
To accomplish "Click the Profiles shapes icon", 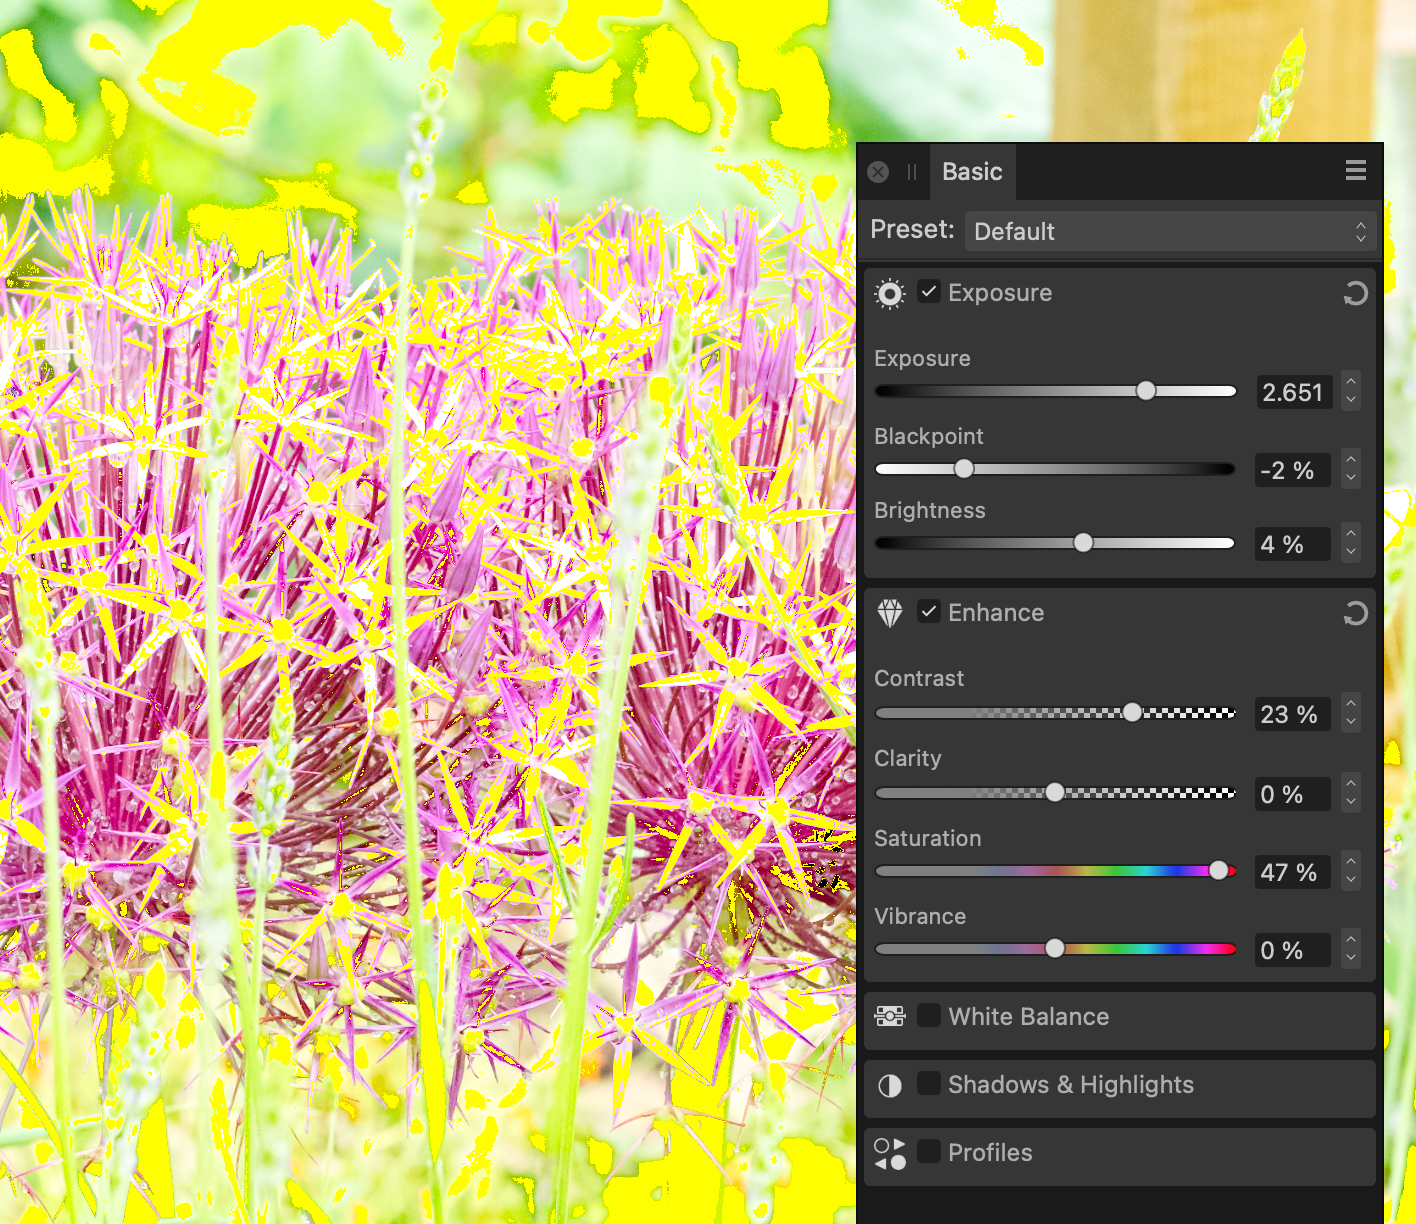I will [x=889, y=1153].
